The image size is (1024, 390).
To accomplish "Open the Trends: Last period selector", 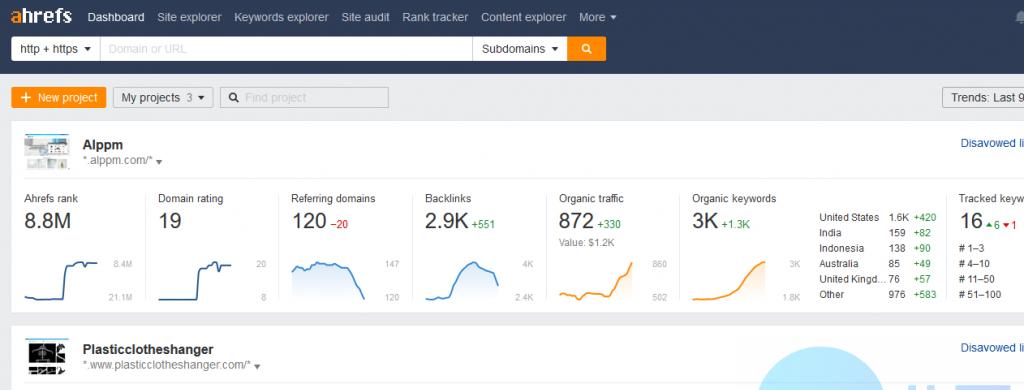I will click(983, 97).
